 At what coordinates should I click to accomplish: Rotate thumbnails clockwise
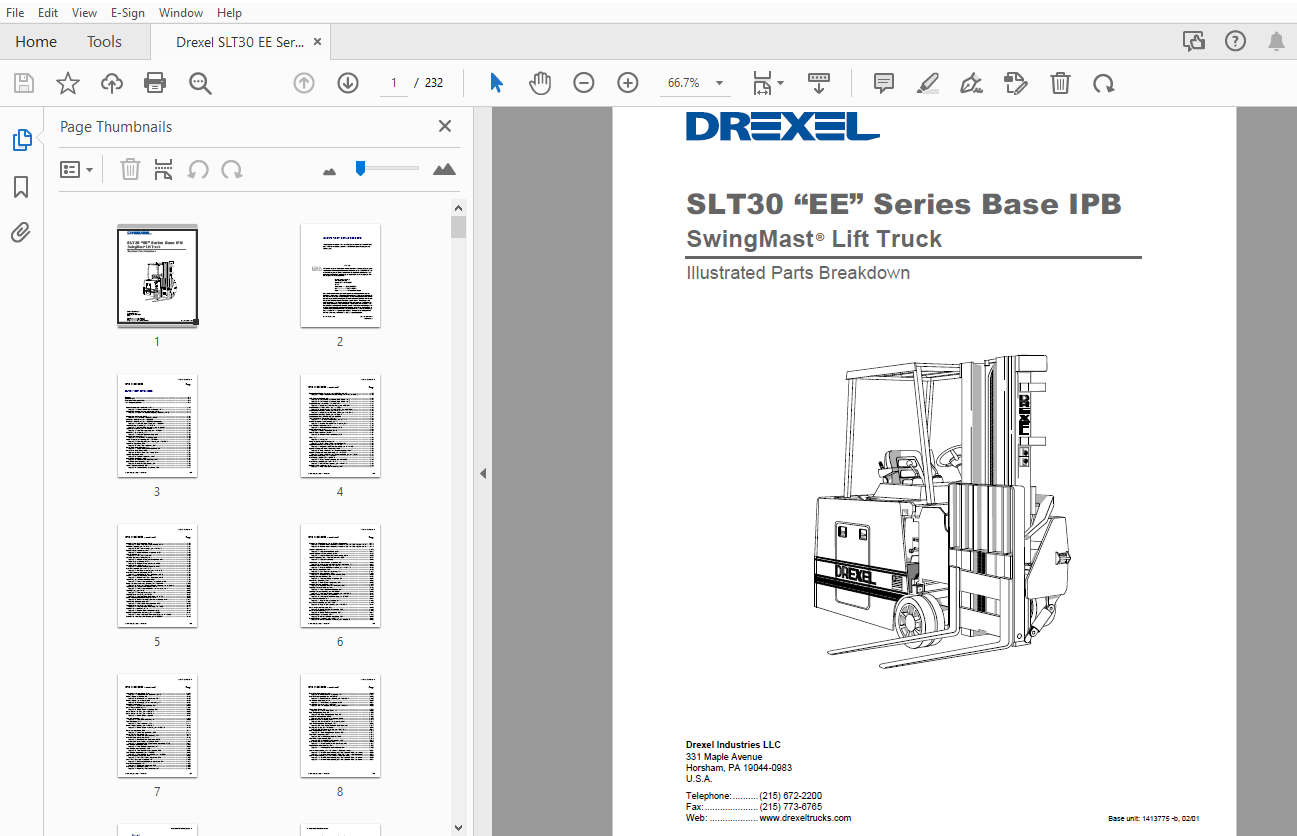(232, 169)
